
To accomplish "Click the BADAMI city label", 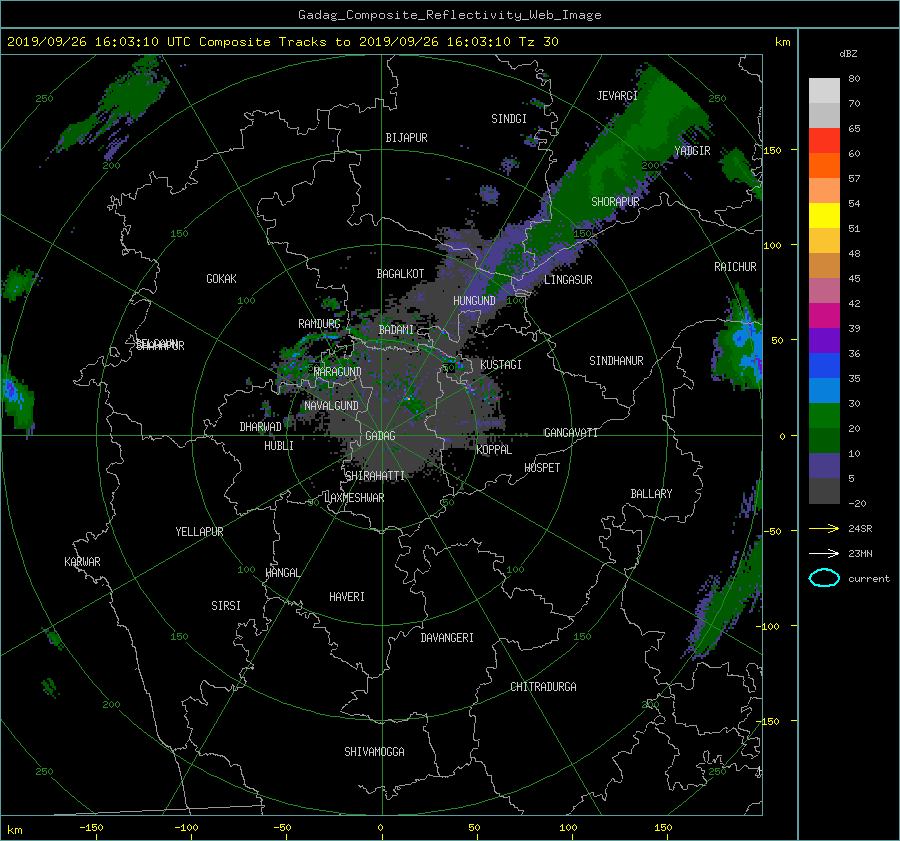I will point(396,330).
